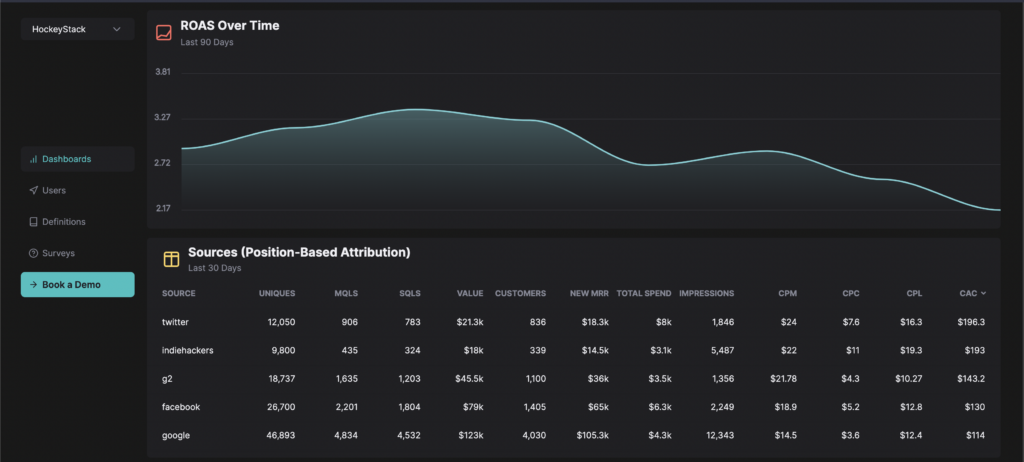Expand the HockeyStack workspace dropdown
1024x462 pixels.
tap(78, 29)
